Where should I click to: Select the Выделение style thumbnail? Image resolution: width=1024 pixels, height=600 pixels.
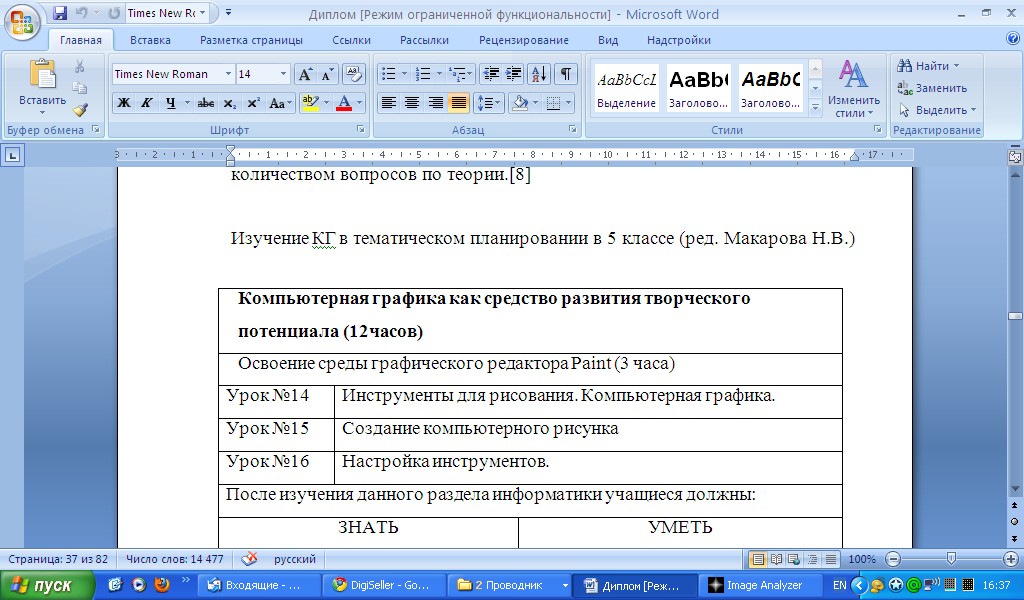[627, 87]
